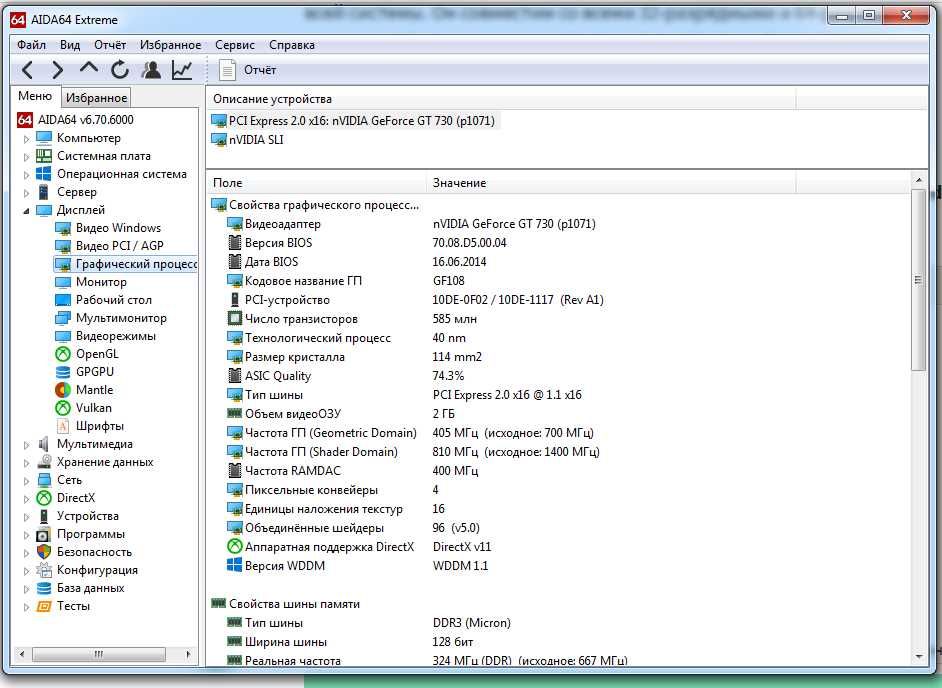Open the Видеорежимы tree item
The image size is (942, 688).
[115, 336]
